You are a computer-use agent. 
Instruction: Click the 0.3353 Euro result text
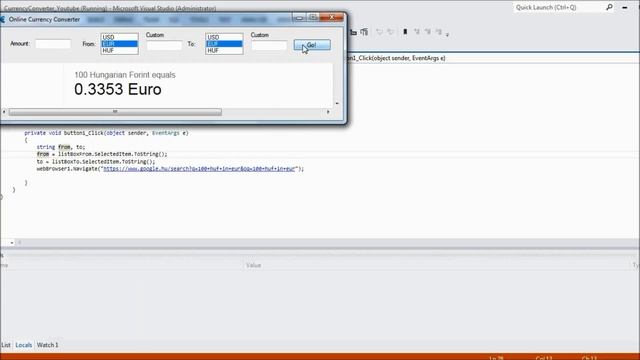pos(118,89)
